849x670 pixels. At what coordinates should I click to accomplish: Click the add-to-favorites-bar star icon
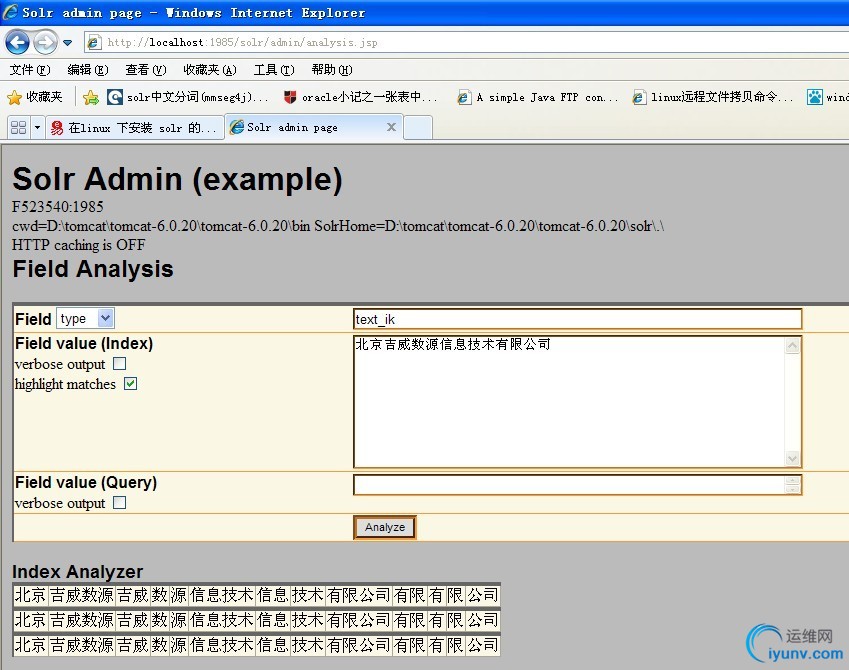coord(91,97)
